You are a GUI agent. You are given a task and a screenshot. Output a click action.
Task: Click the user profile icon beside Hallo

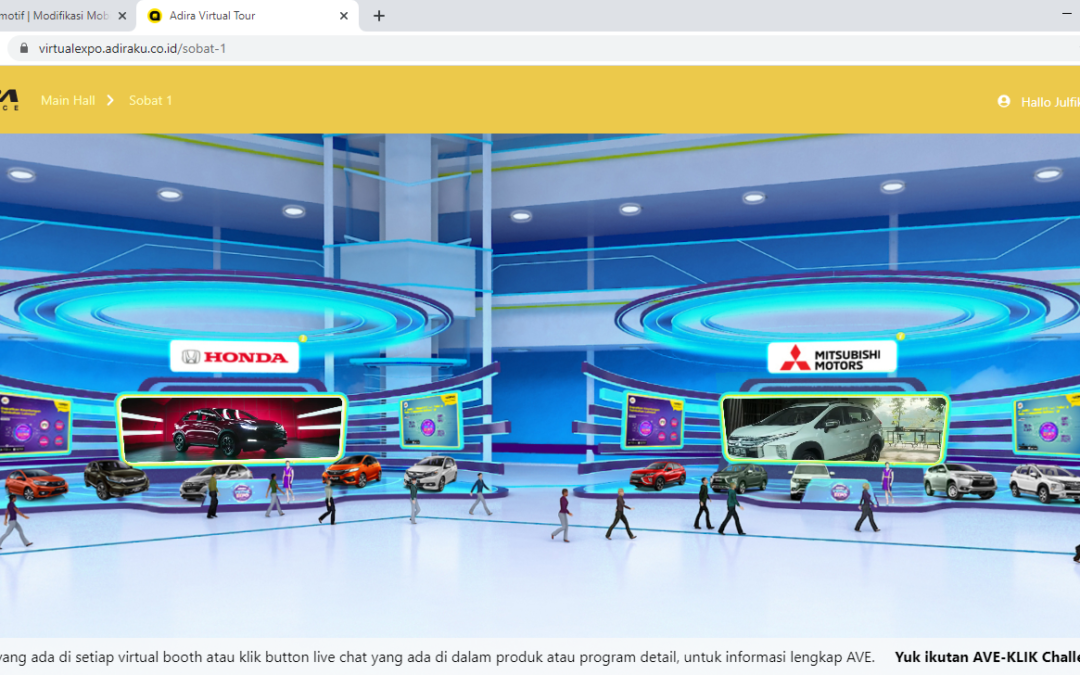tap(1004, 101)
